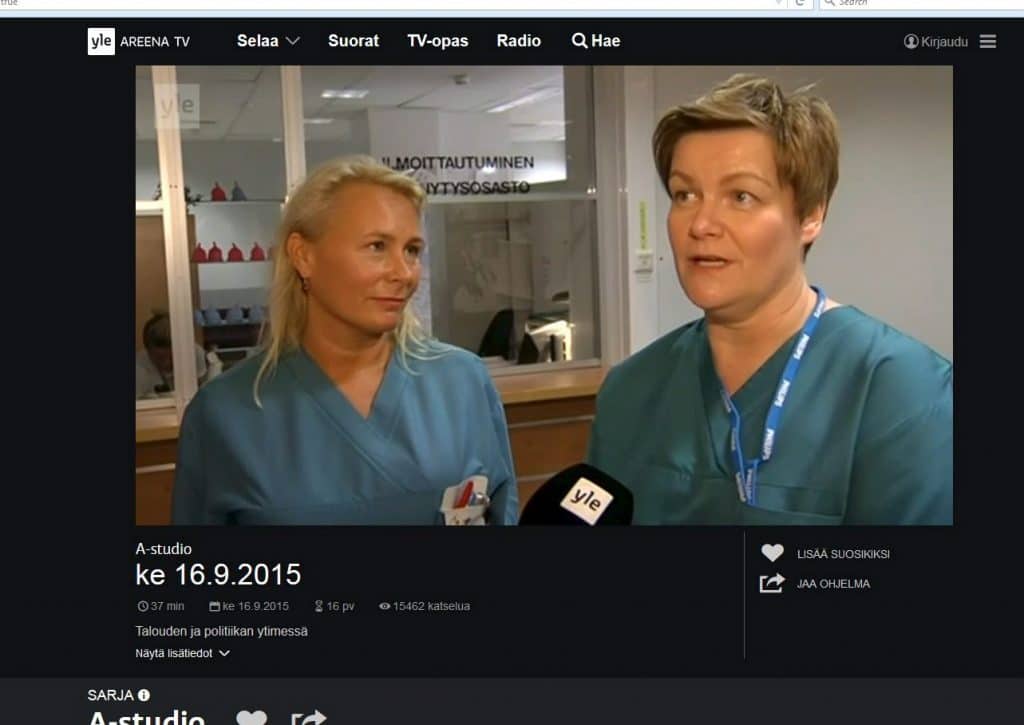This screenshot has width=1024, height=725.
Task: Toggle the series favorite heart beside A-studio
Action: (251, 718)
